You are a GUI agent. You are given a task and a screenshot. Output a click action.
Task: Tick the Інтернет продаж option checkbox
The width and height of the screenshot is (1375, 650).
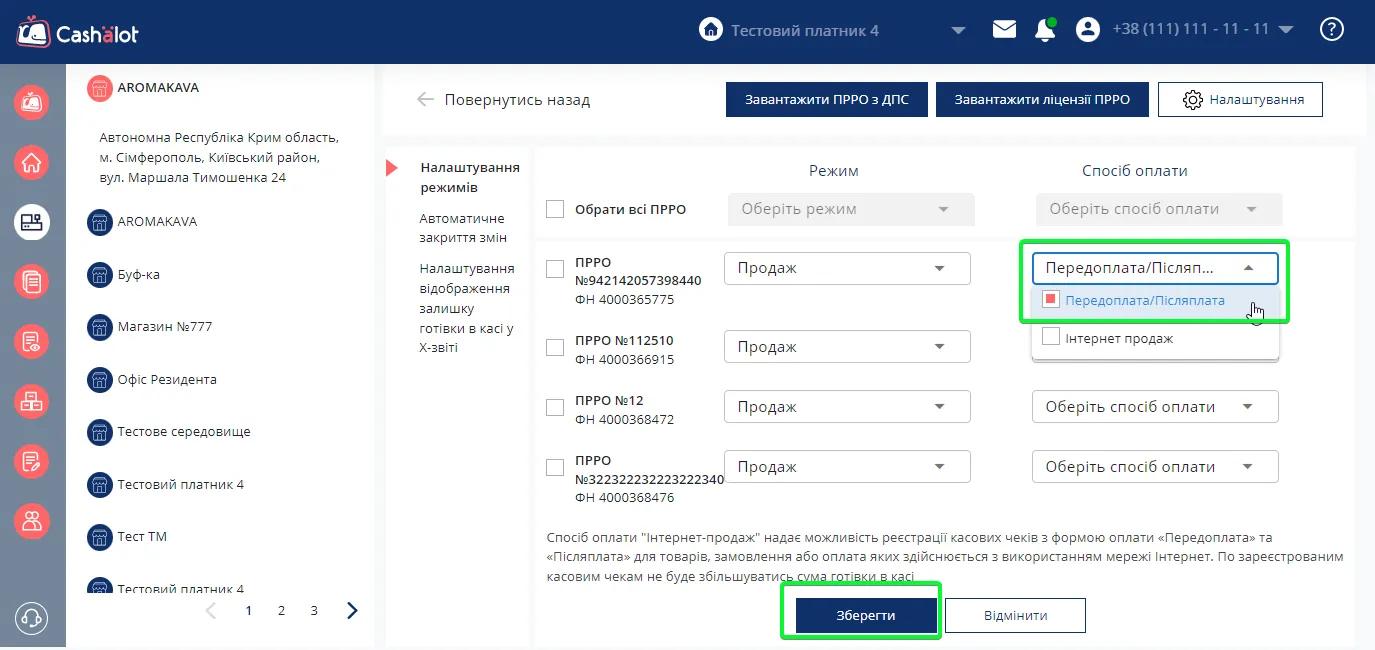[1050, 337]
